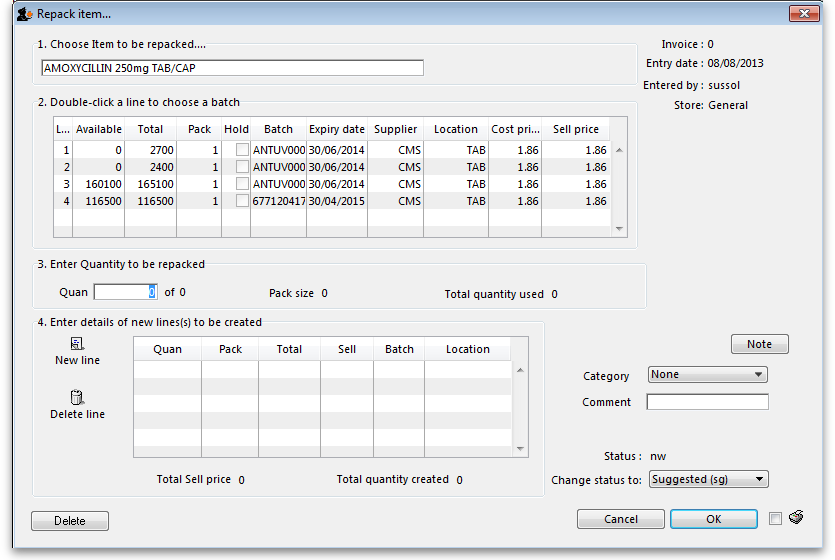Open the Category dropdown
This screenshot has height=560, width=835.
(x=707, y=375)
